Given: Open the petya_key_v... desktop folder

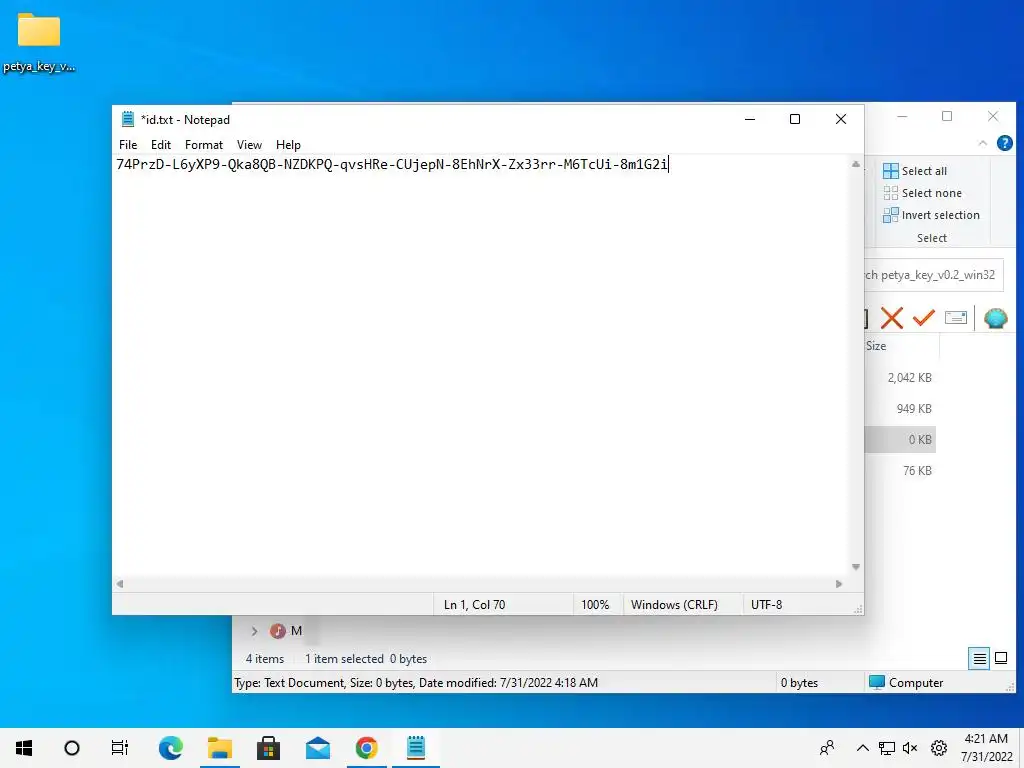Looking at the screenshot, I should point(39,42).
